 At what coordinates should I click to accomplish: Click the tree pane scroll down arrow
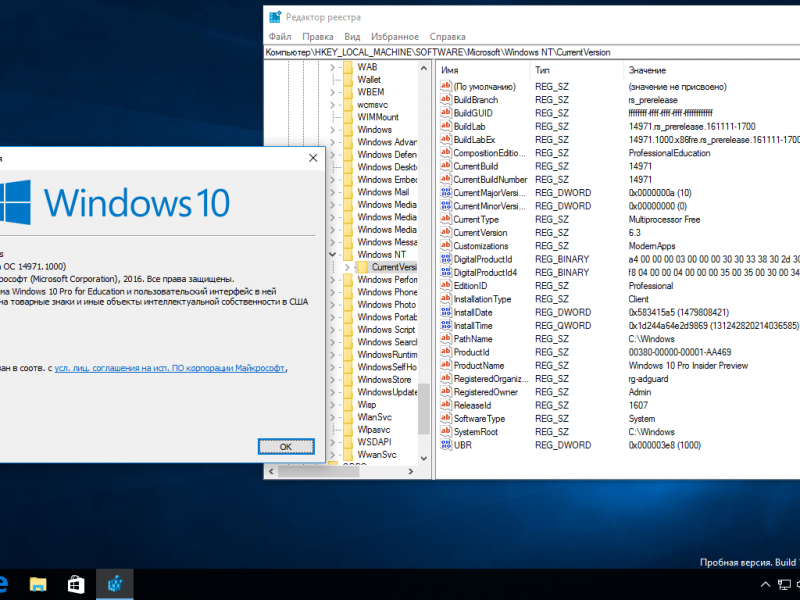pyautogui.click(x=423, y=458)
